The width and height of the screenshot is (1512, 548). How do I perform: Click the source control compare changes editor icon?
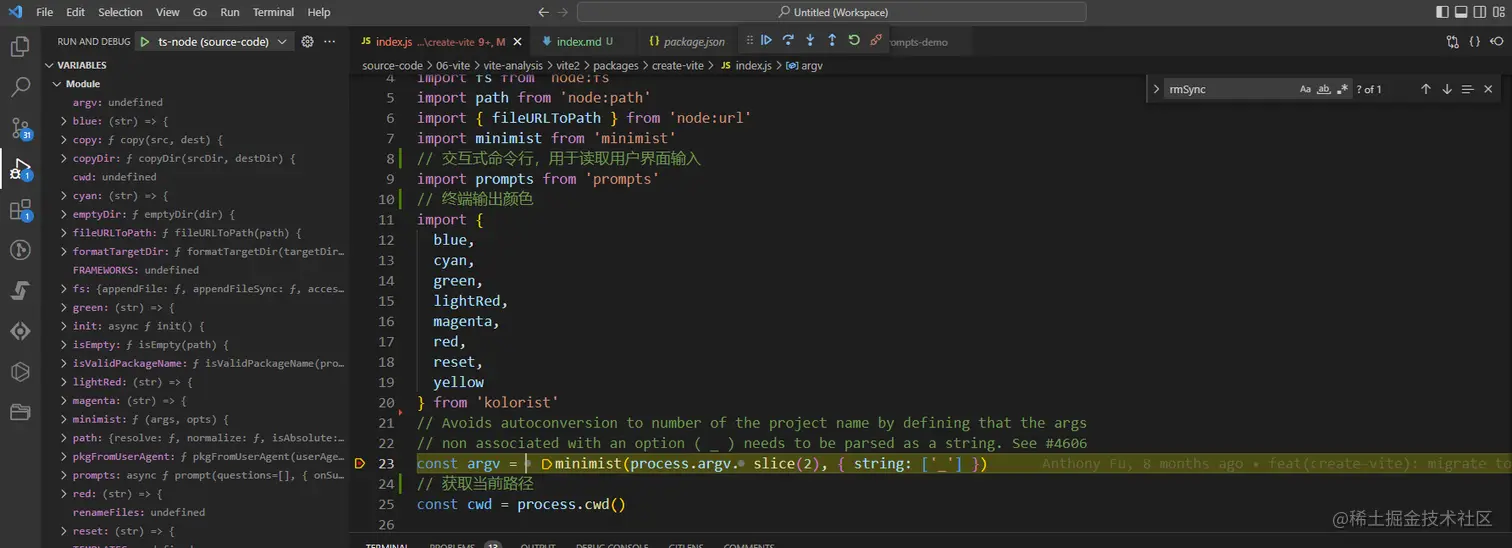pyautogui.click(x=1453, y=42)
